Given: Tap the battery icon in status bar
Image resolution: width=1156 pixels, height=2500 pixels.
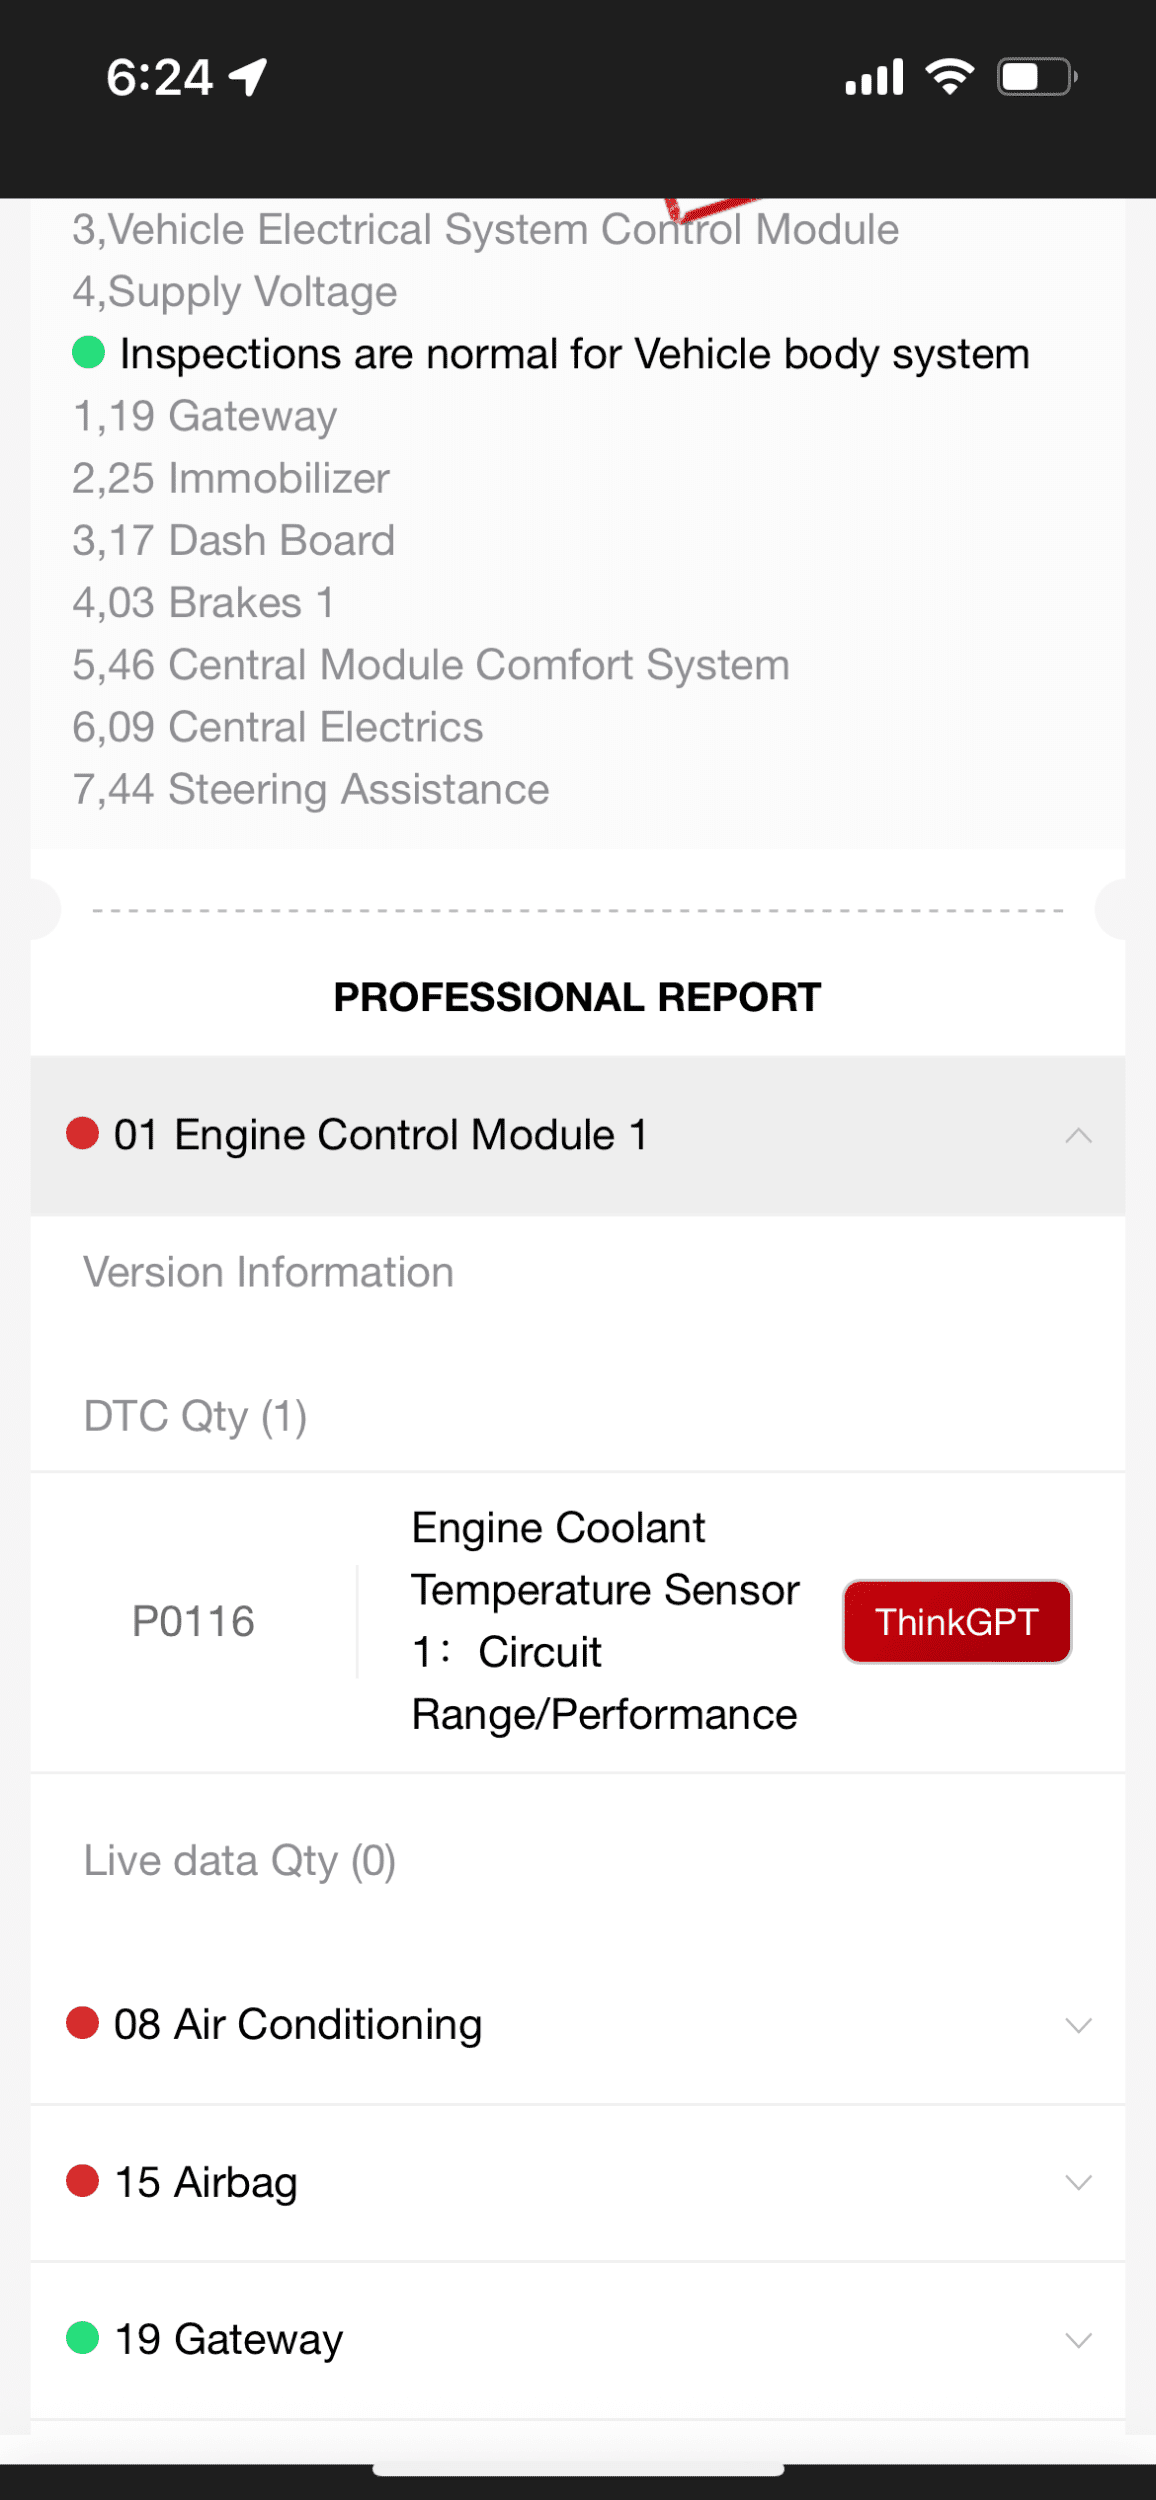Looking at the screenshot, I should point(1036,77).
